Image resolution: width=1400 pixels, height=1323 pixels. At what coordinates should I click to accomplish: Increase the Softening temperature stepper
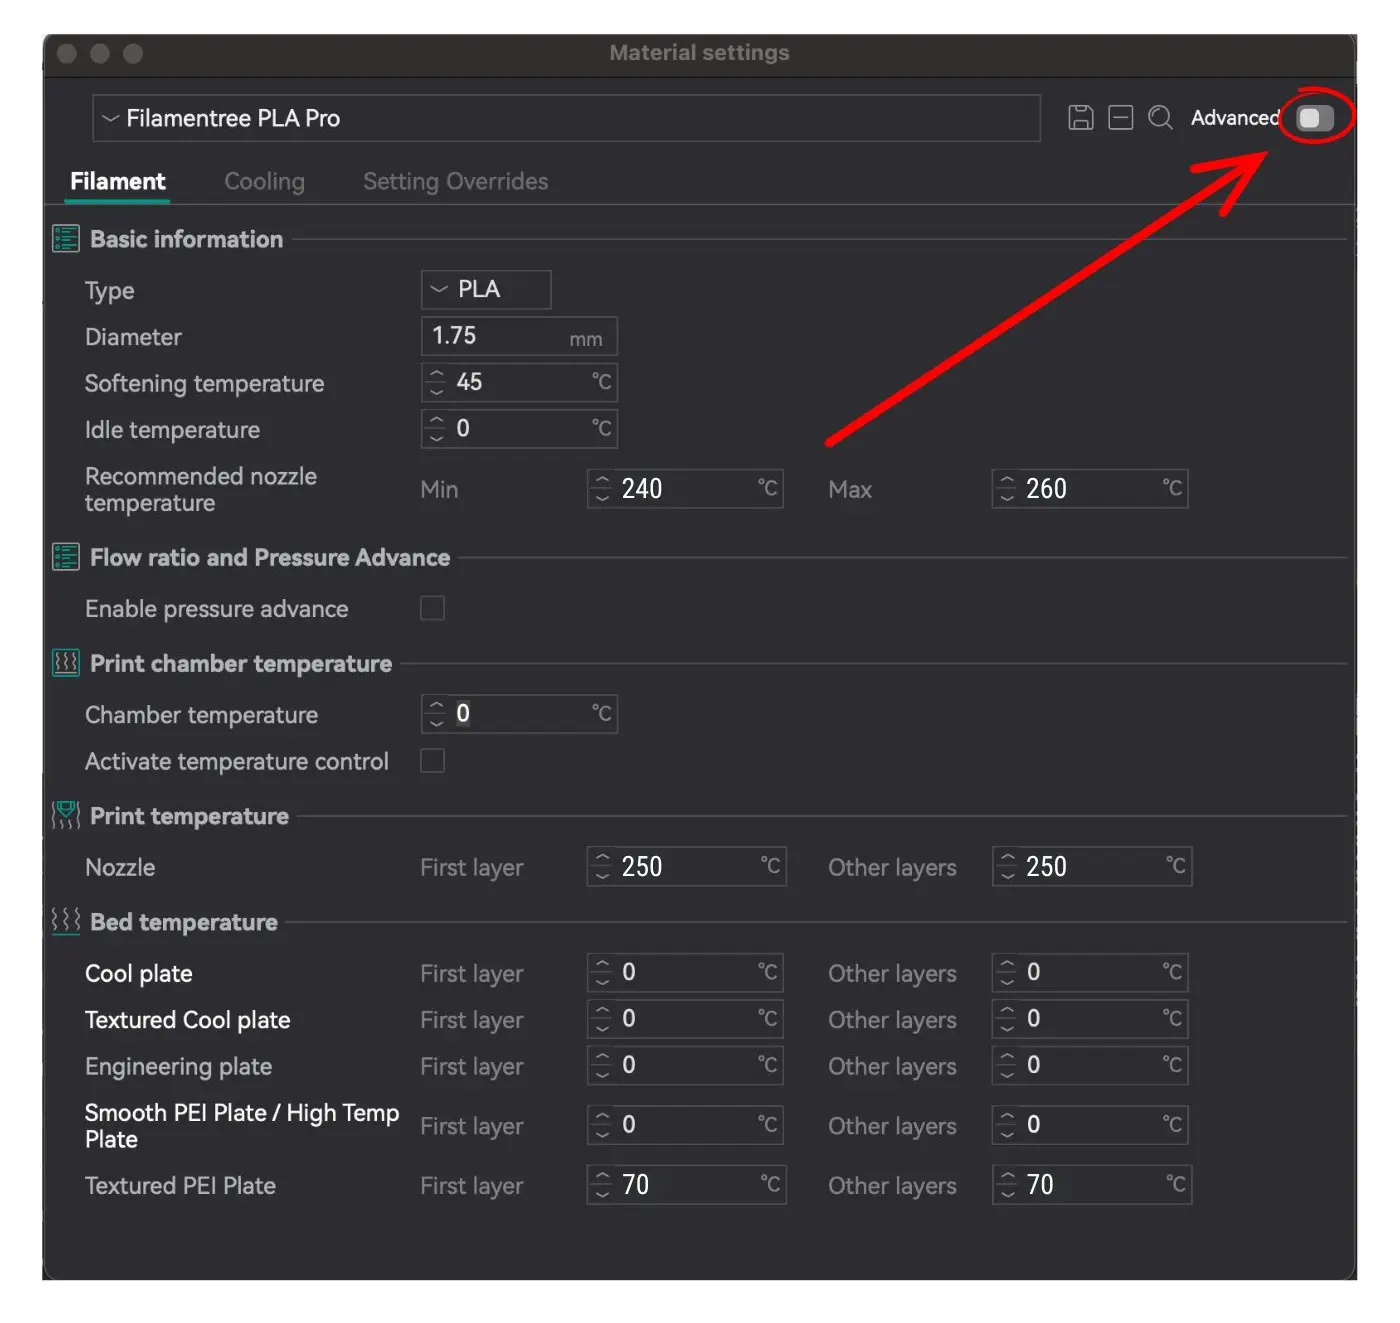(x=436, y=374)
